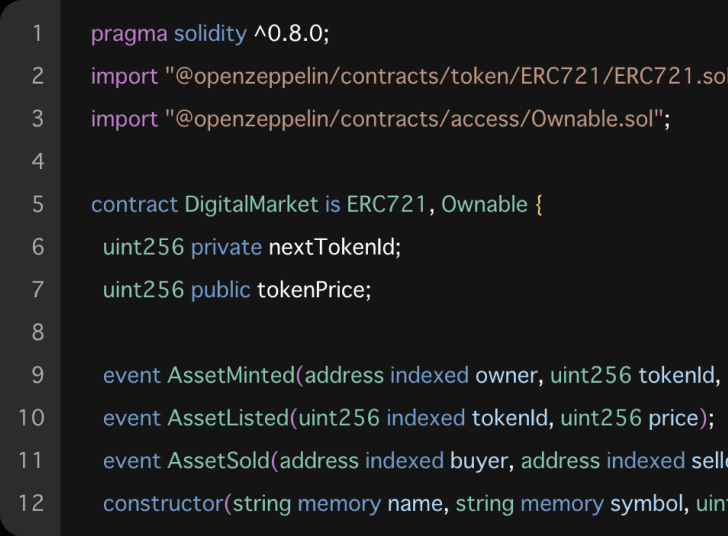Image resolution: width=728 pixels, height=536 pixels.
Task: Click the word 'buyer' on line 11
Action: coord(479,462)
